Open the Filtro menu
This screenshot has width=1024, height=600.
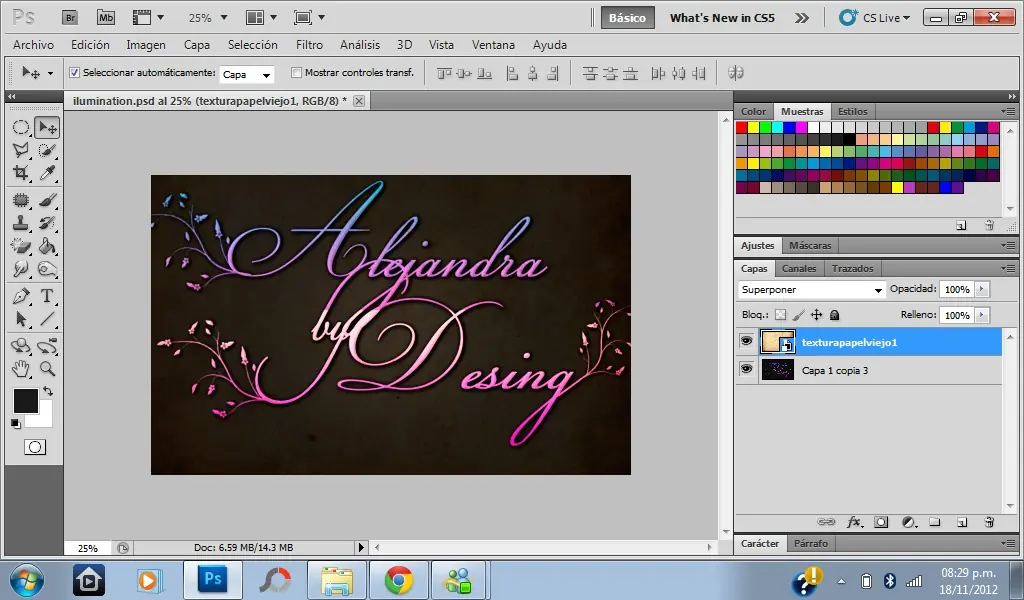click(x=309, y=45)
